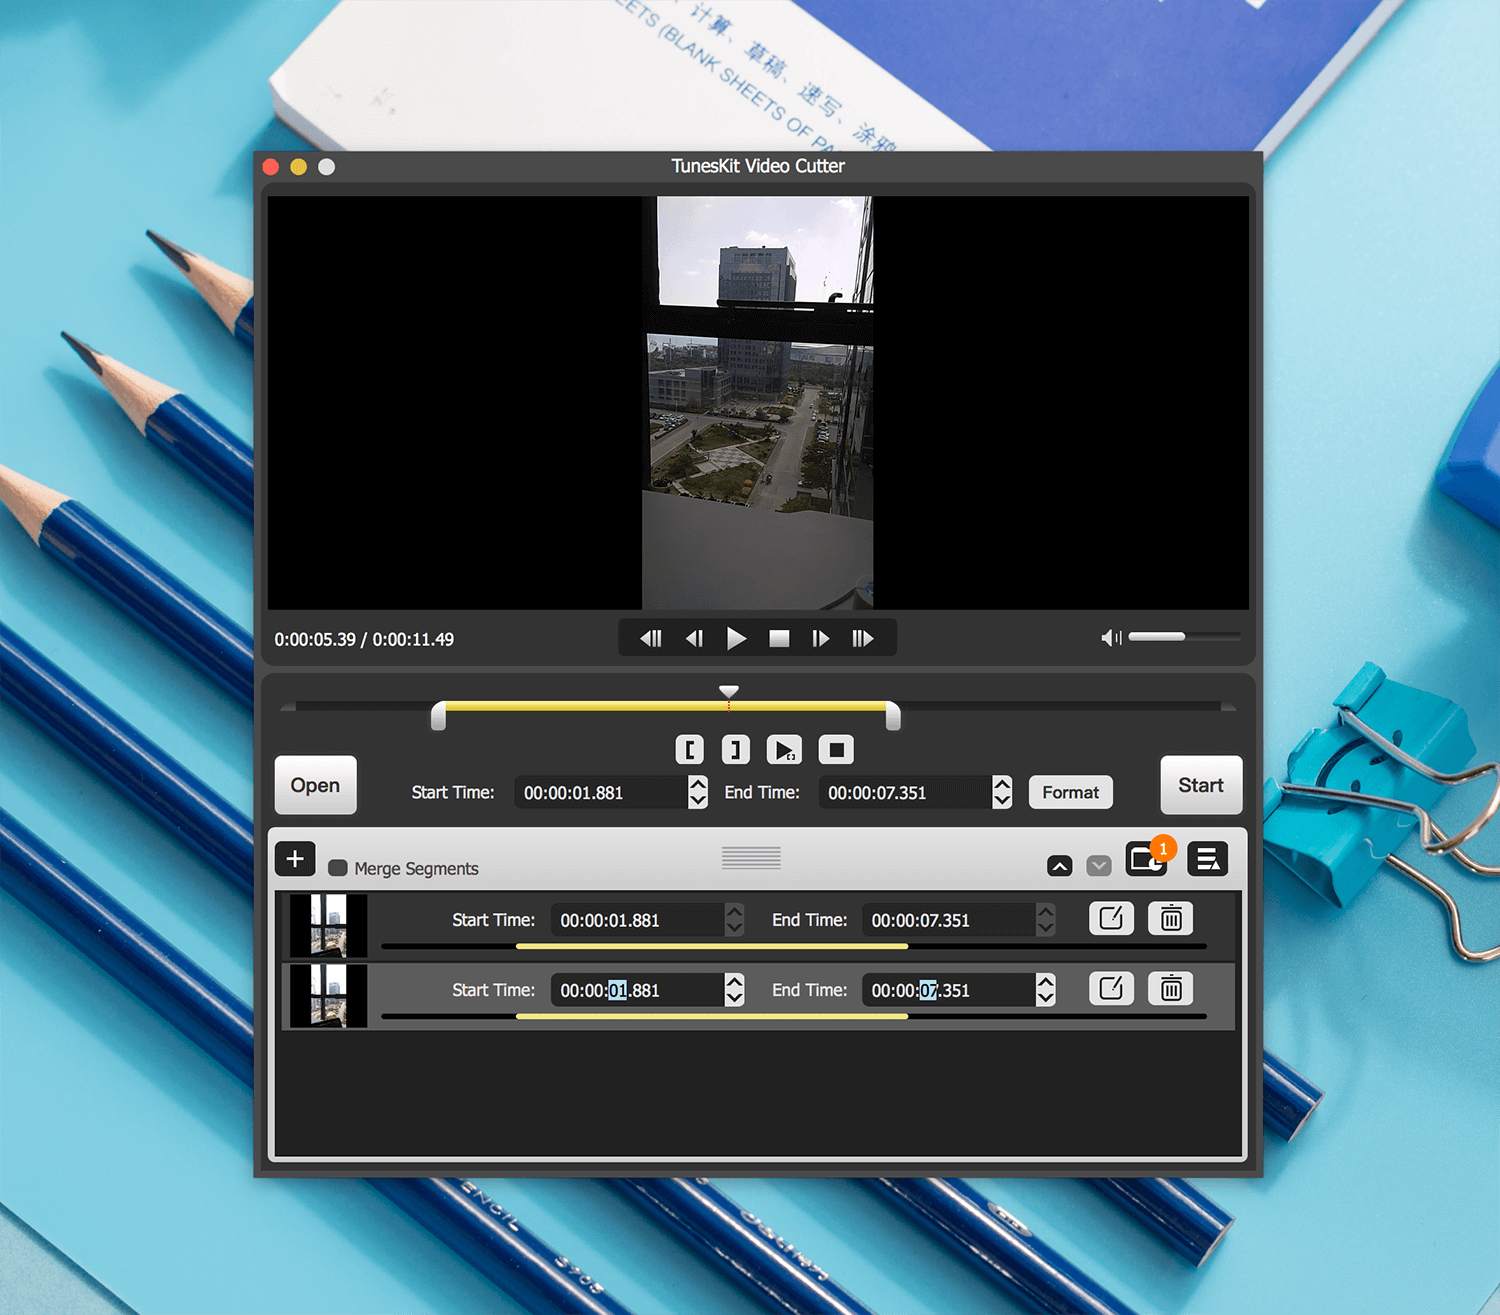Click second segment End Time field
The image size is (1500, 1315).
948,990
